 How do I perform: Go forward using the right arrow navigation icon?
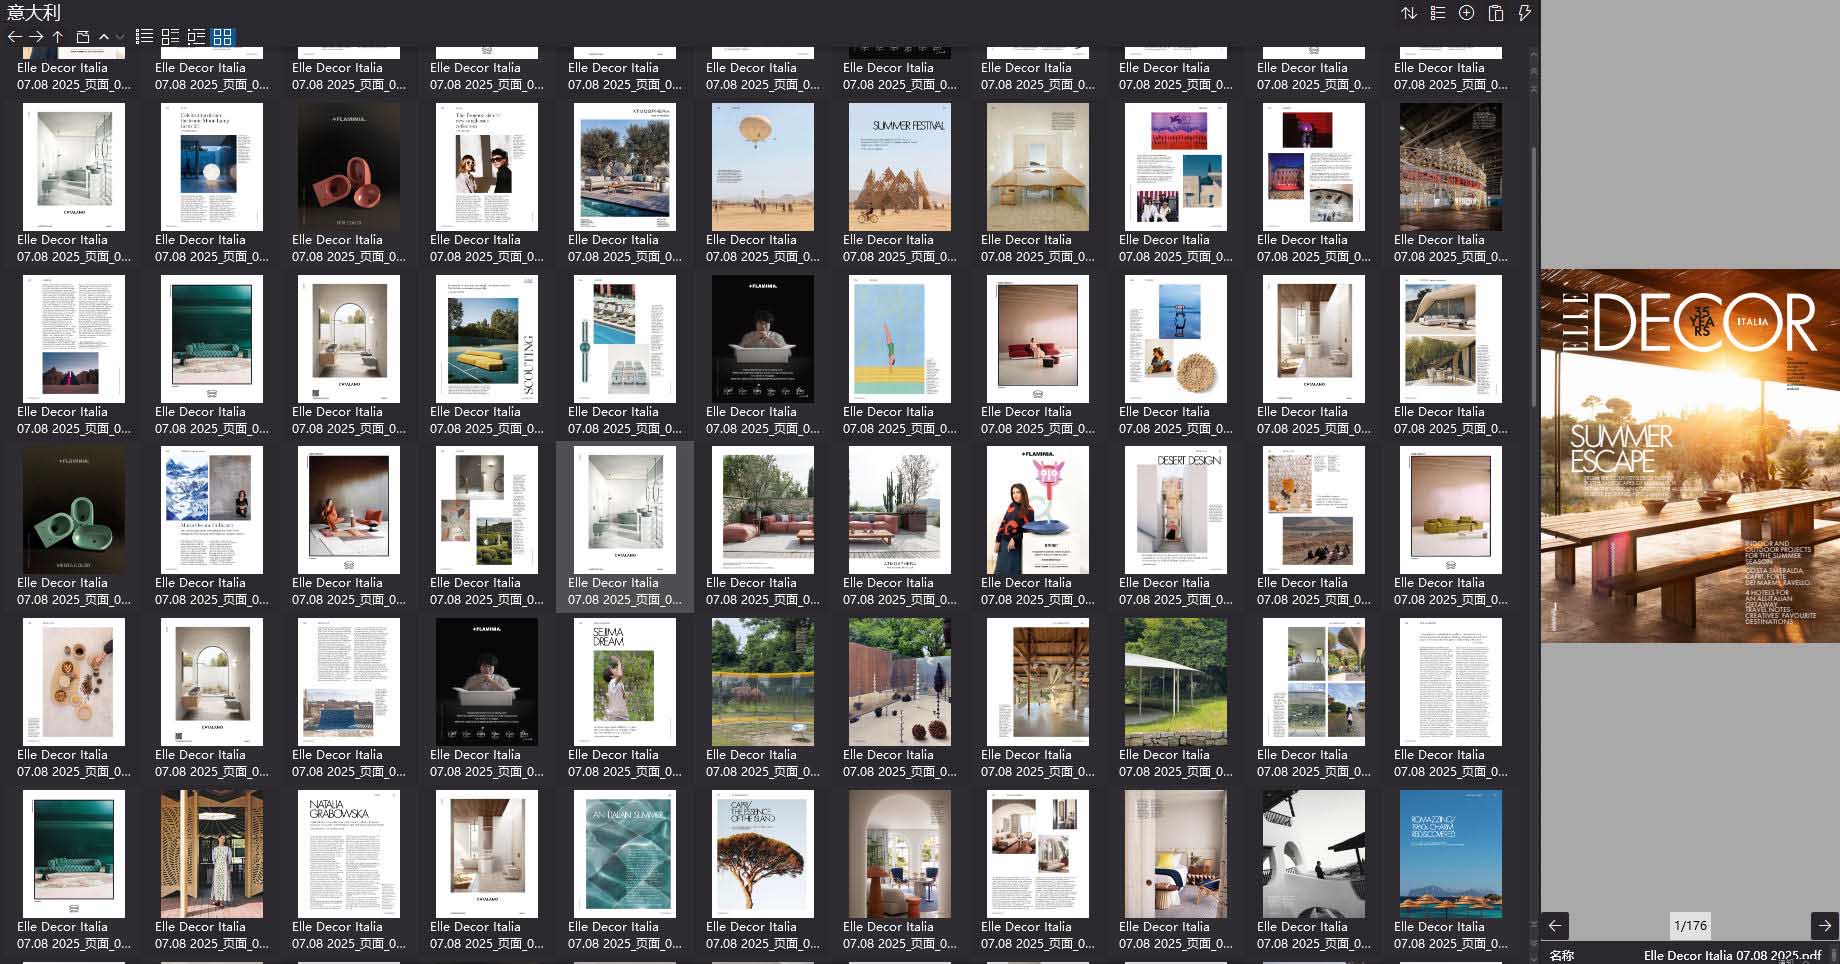coord(36,37)
